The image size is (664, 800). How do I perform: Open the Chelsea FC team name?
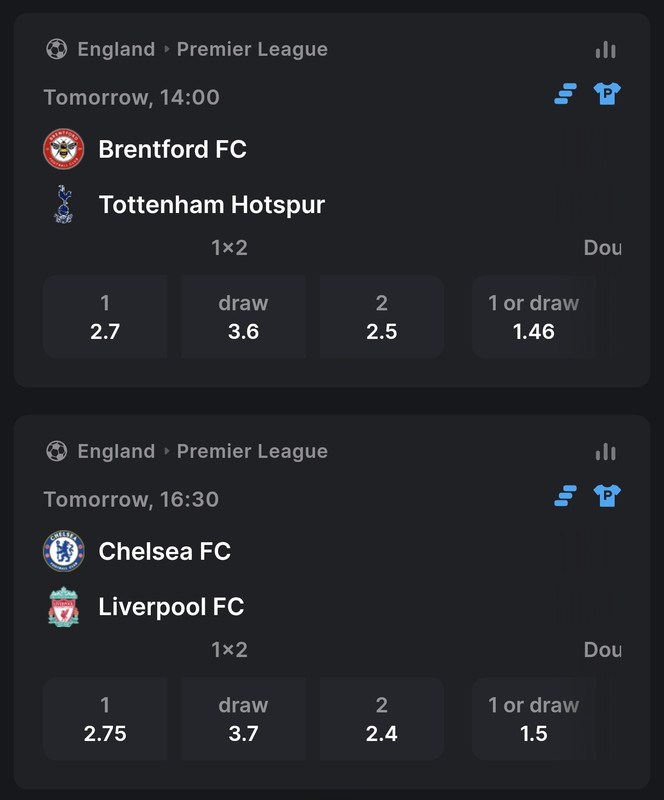[165, 551]
